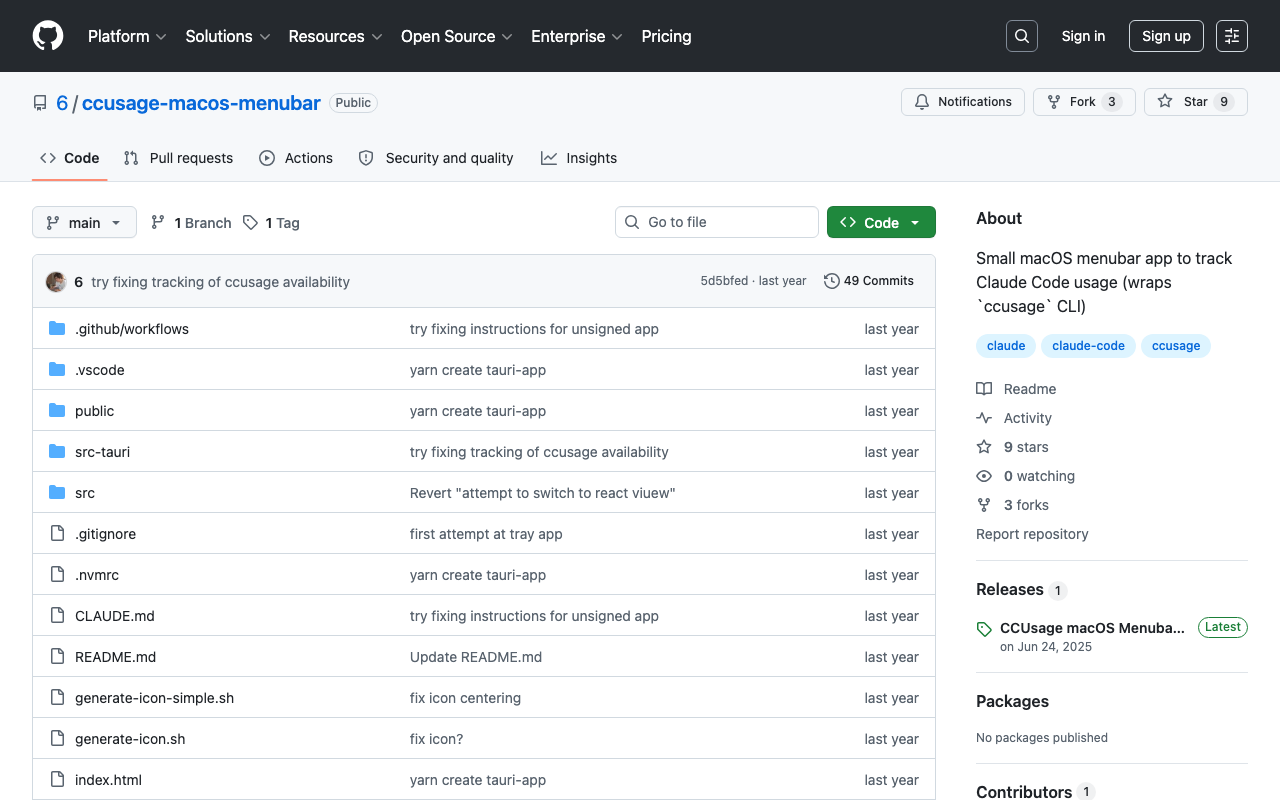Image resolution: width=1280 pixels, height=800 pixels.
Task: Select the claude-code topic tag
Action: (1088, 346)
